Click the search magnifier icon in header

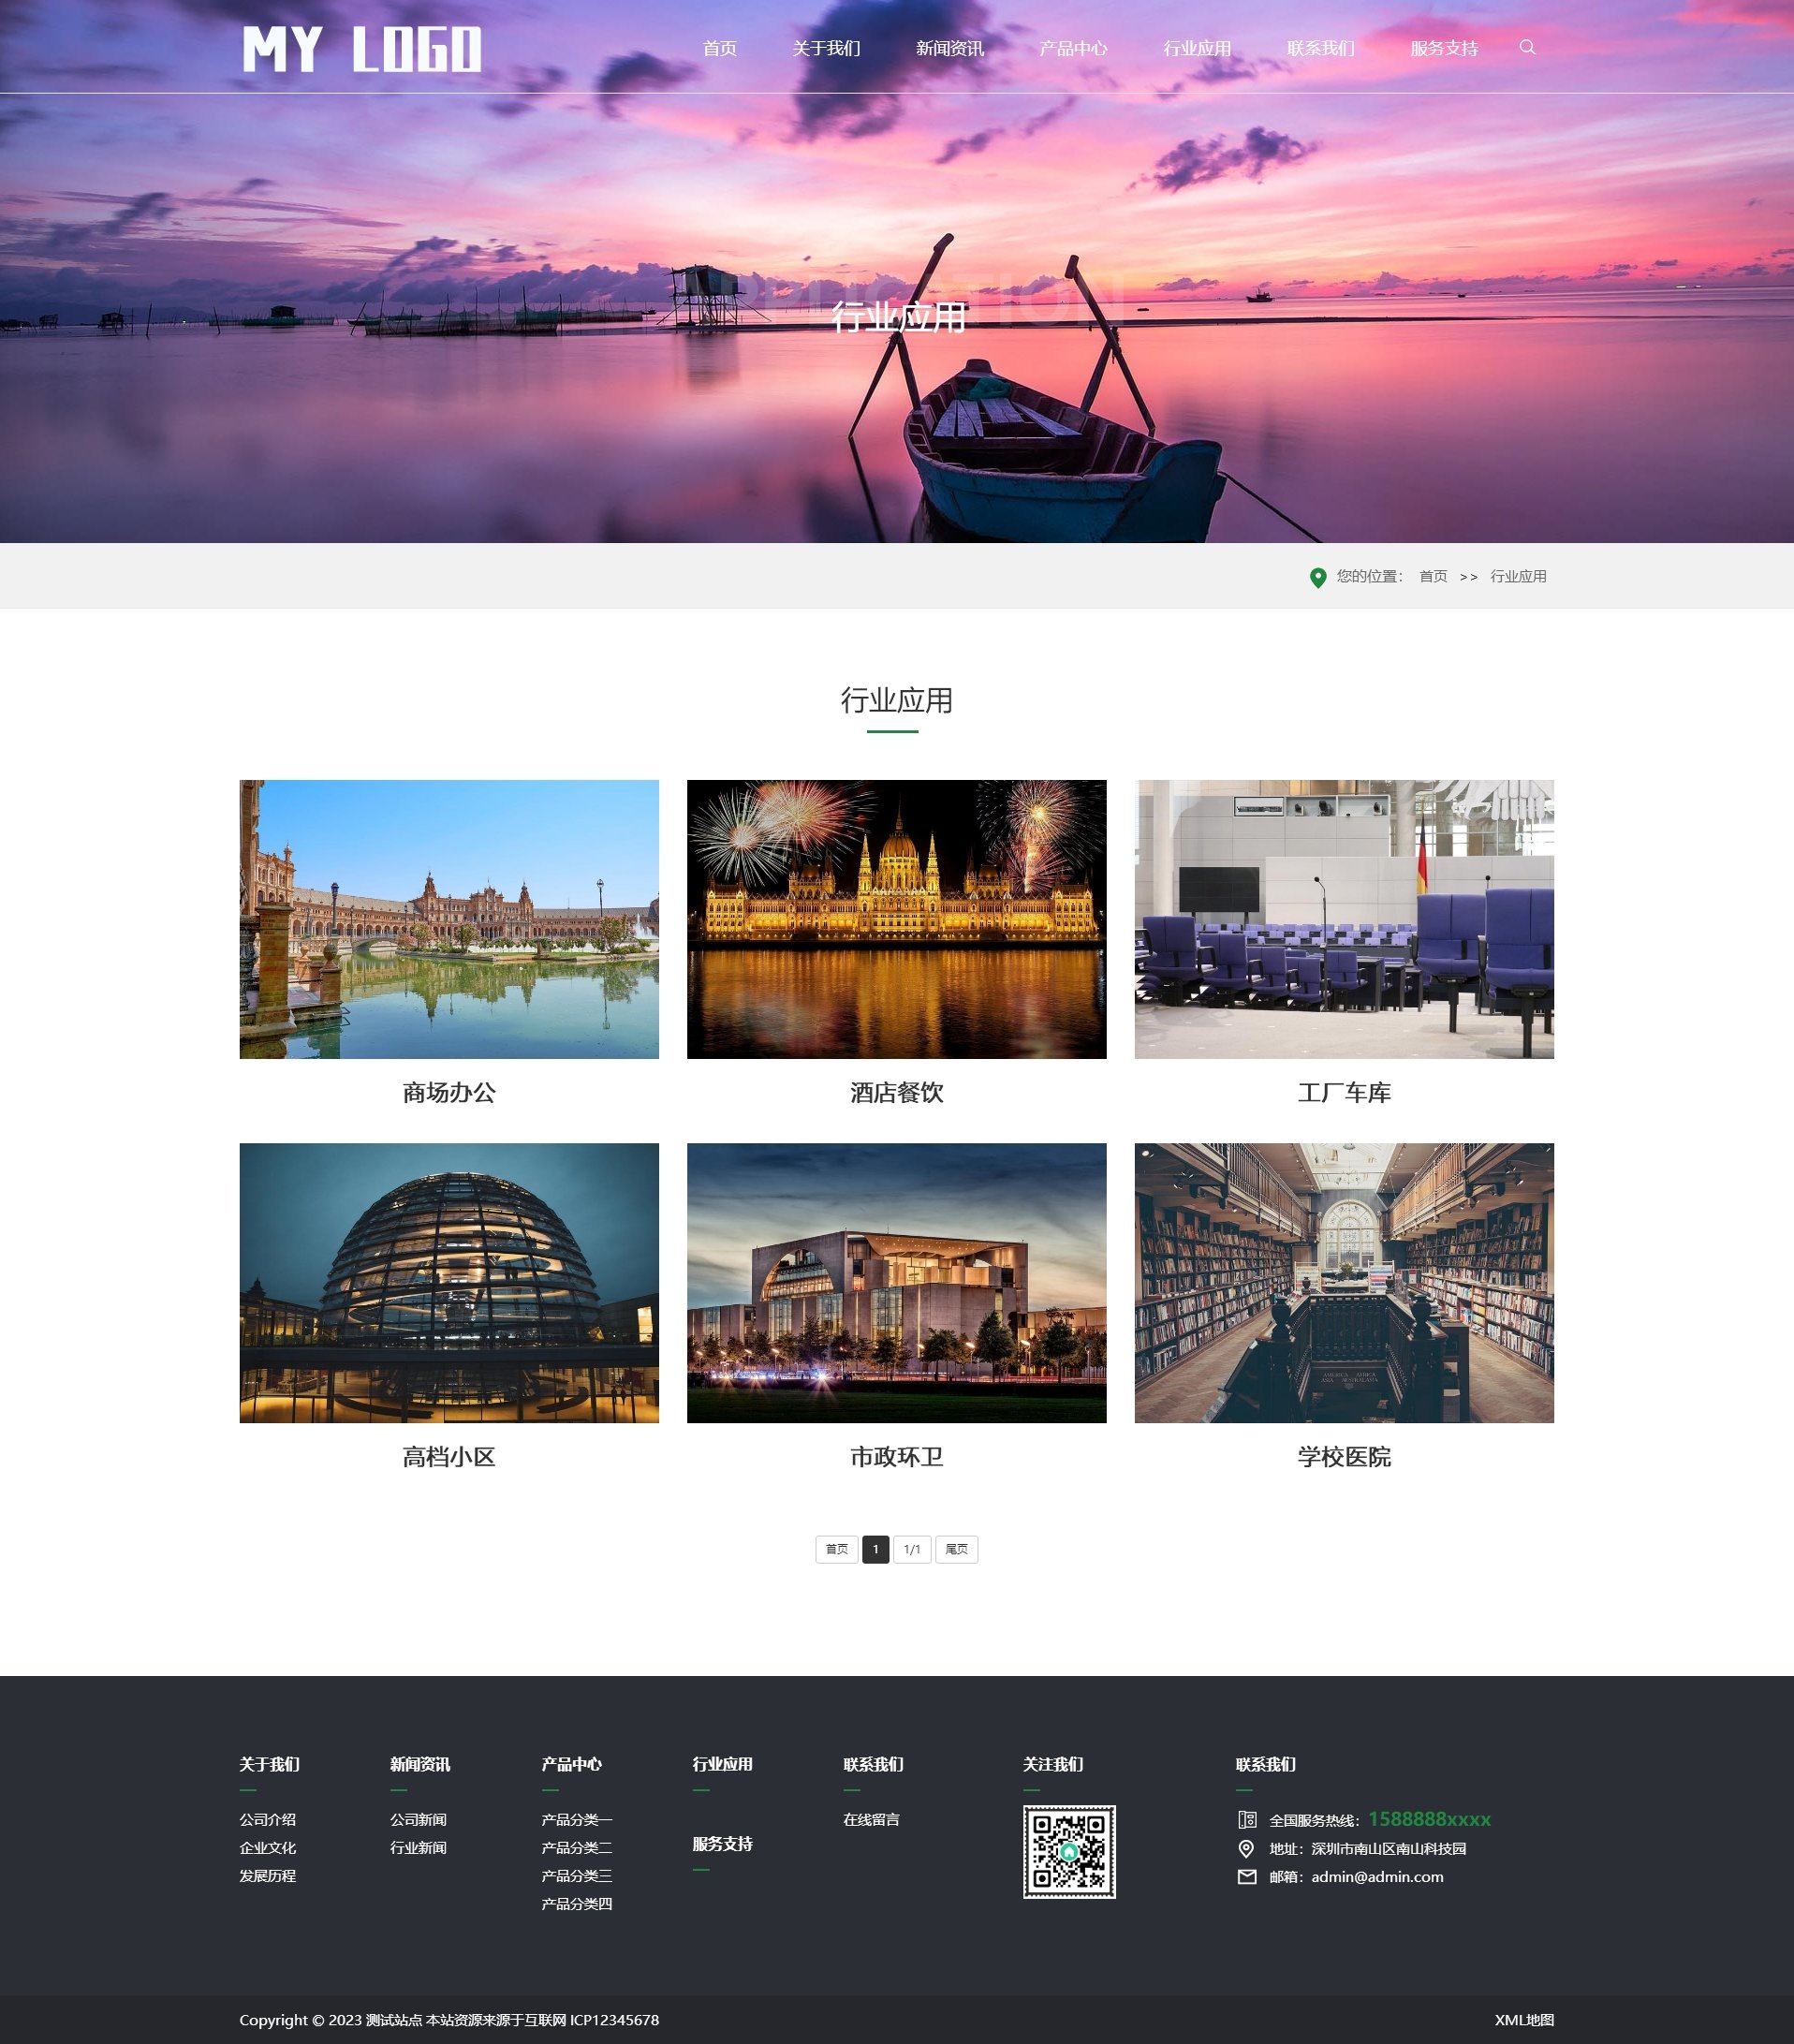point(1527,47)
